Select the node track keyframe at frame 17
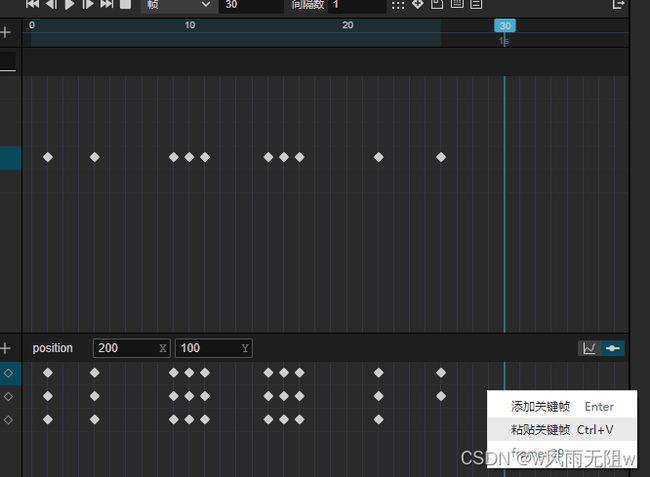The height and width of the screenshot is (477, 650). click(300, 157)
